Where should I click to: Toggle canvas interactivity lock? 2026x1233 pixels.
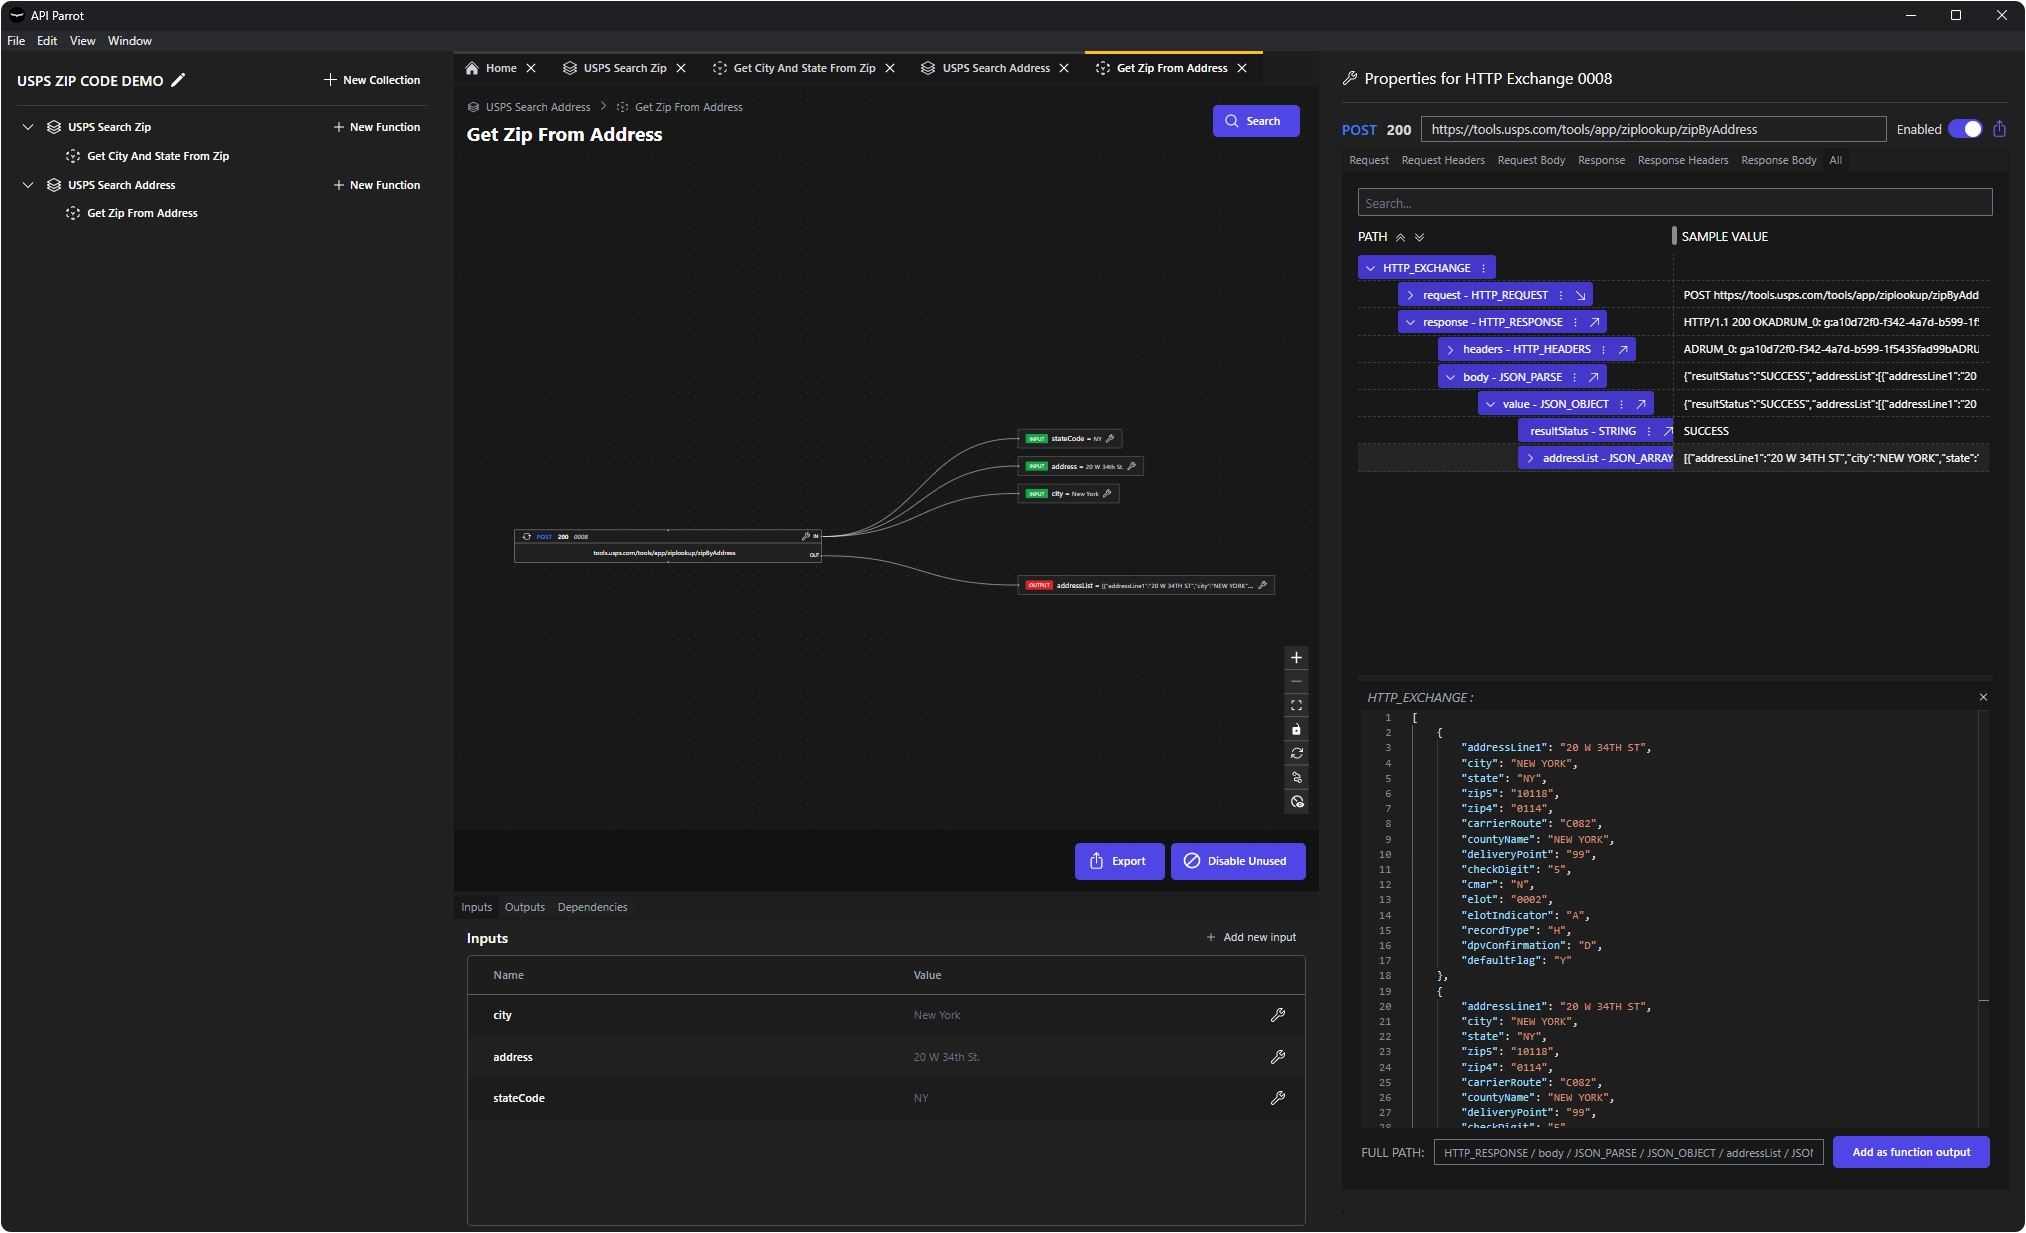[1296, 730]
